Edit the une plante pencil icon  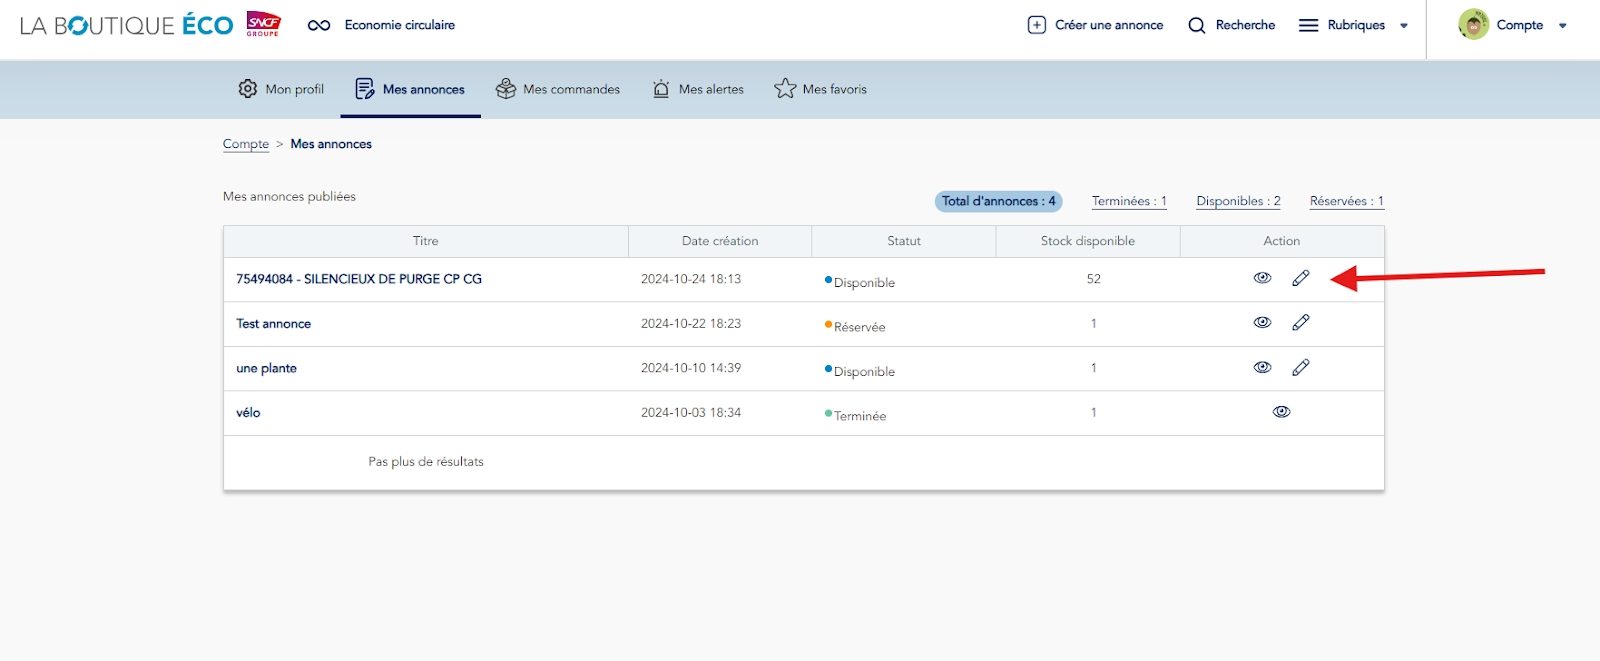[1300, 367]
